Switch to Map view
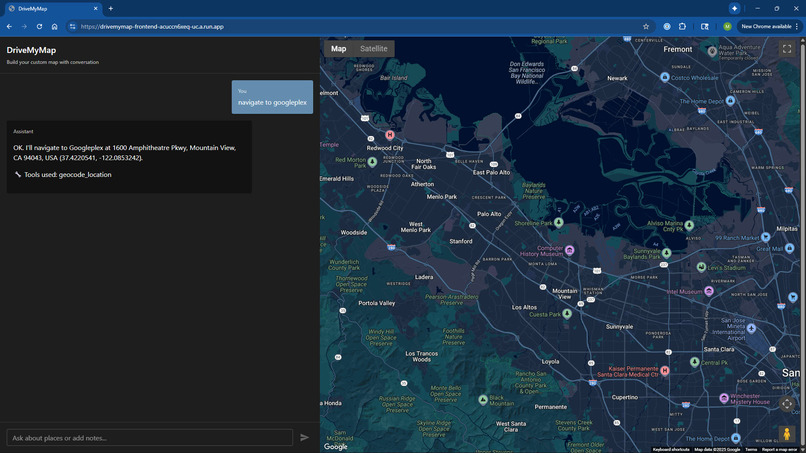 coord(338,49)
